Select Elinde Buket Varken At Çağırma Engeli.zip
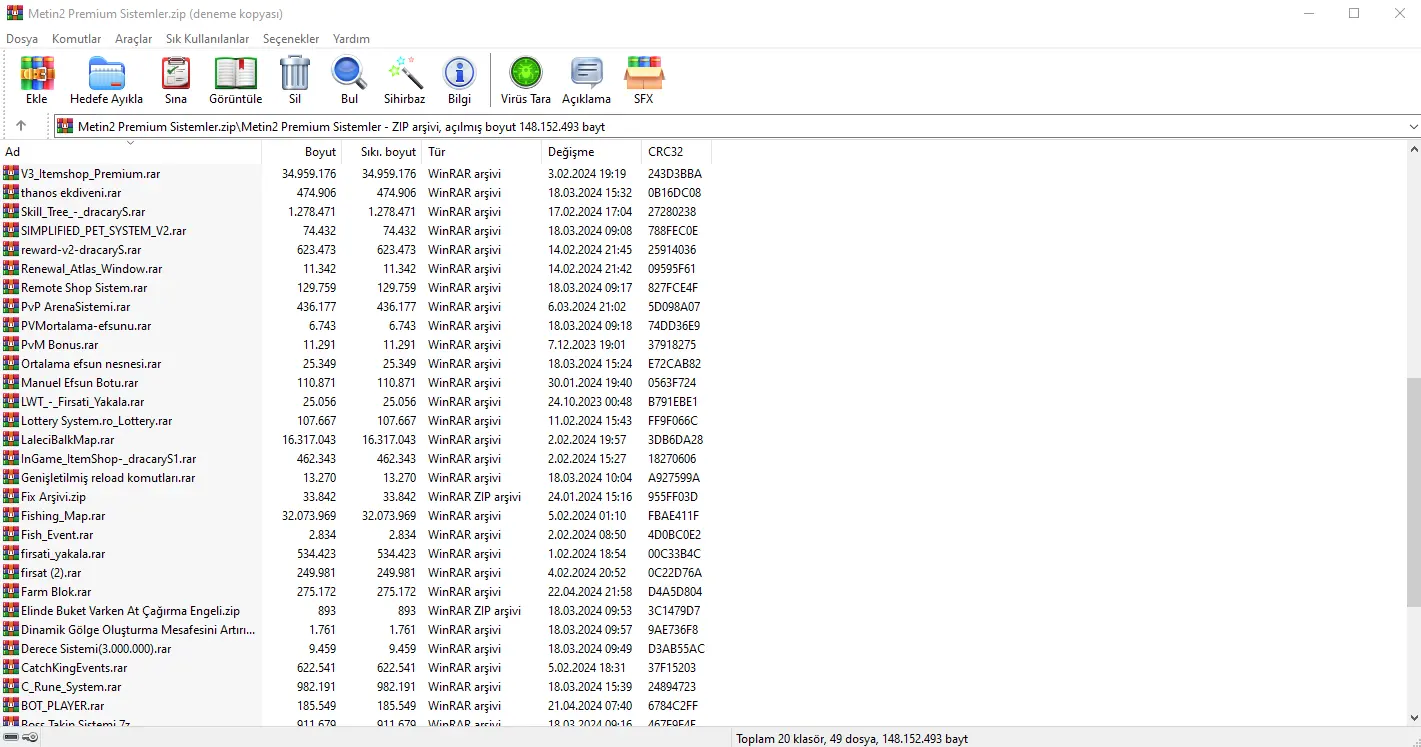Screen dimensions: 1421x747 click(131, 610)
